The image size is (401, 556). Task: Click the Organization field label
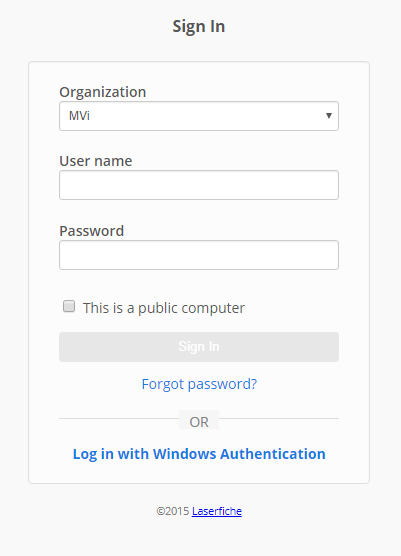102,92
